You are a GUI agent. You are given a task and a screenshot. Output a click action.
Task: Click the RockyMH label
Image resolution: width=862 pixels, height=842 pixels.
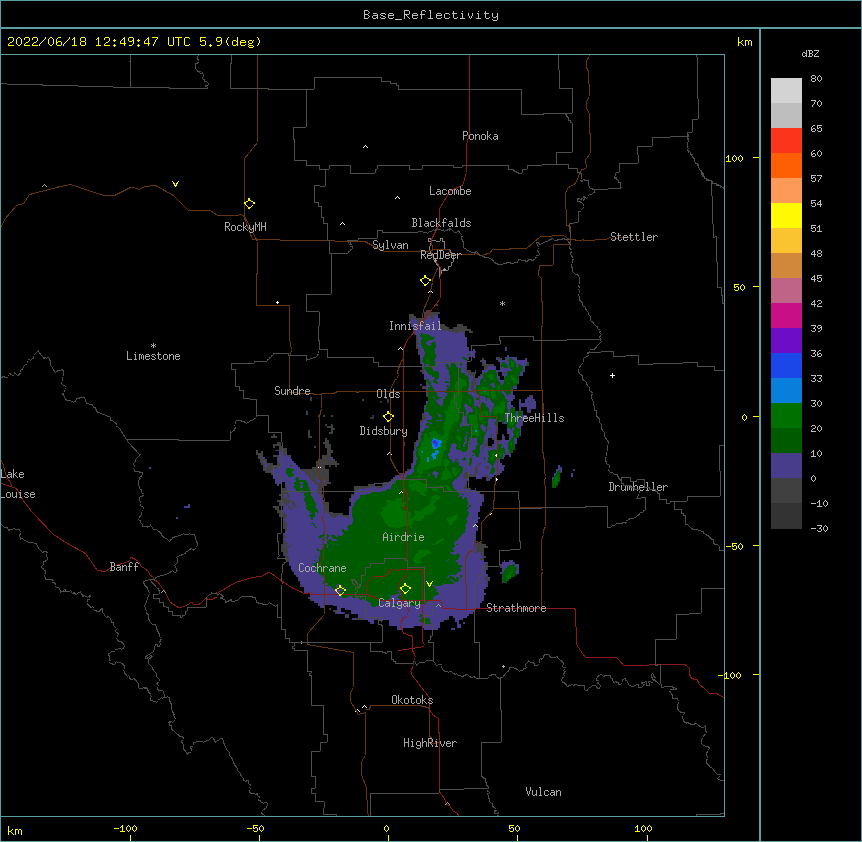tap(245, 226)
